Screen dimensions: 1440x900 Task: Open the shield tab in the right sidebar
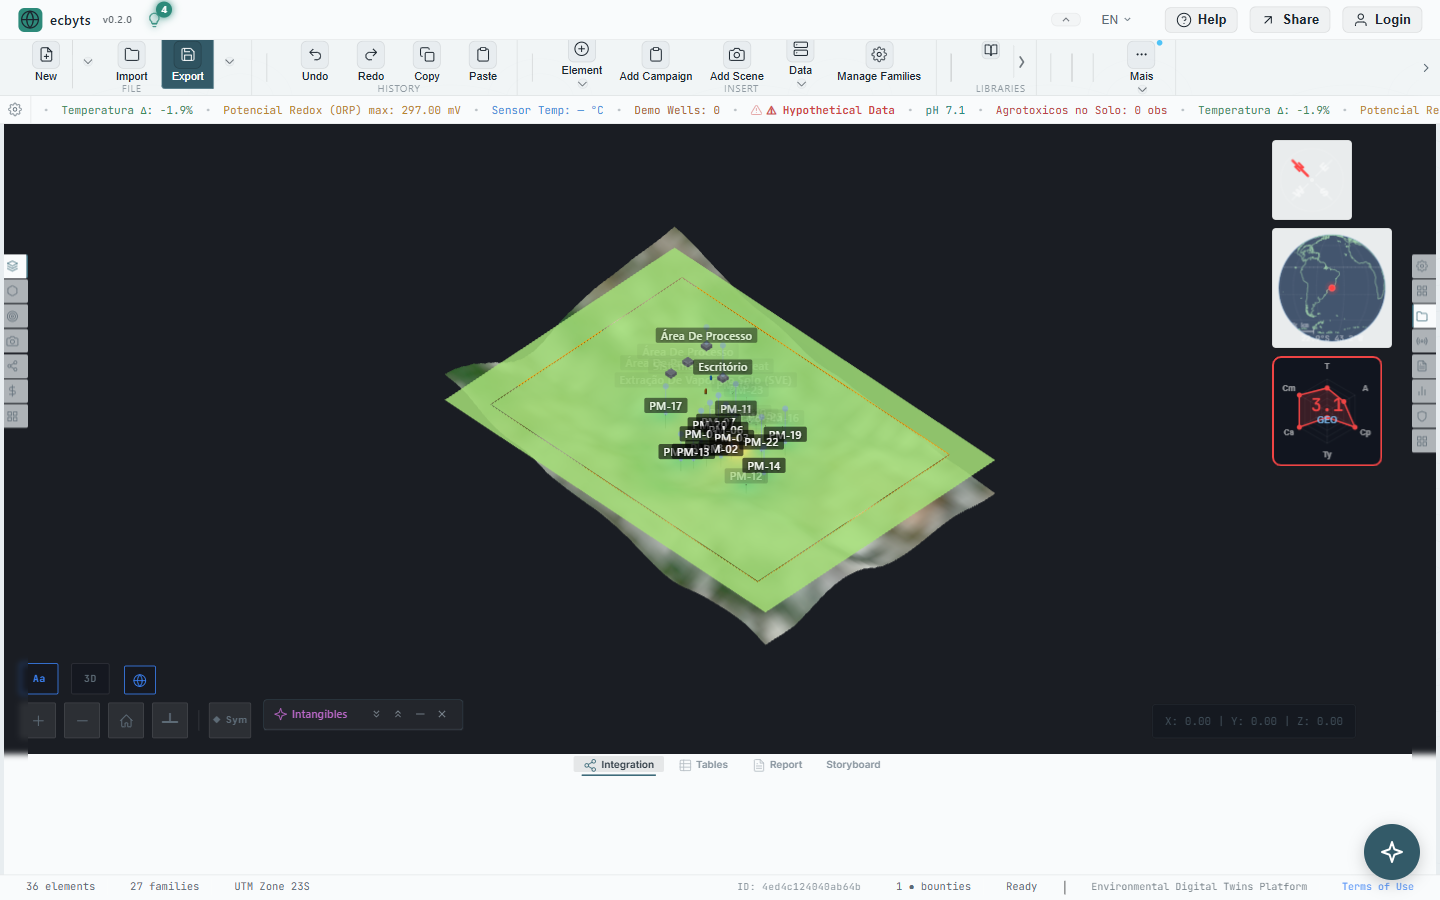pos(1422,416)
